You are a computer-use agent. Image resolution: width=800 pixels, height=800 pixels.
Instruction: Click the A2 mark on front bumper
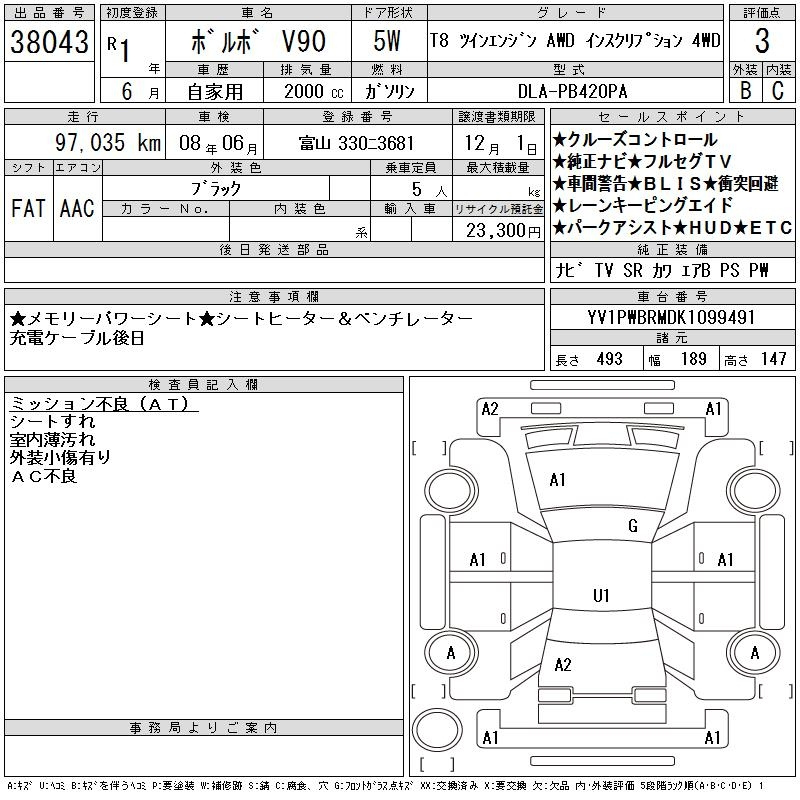[x=490, y=408]
